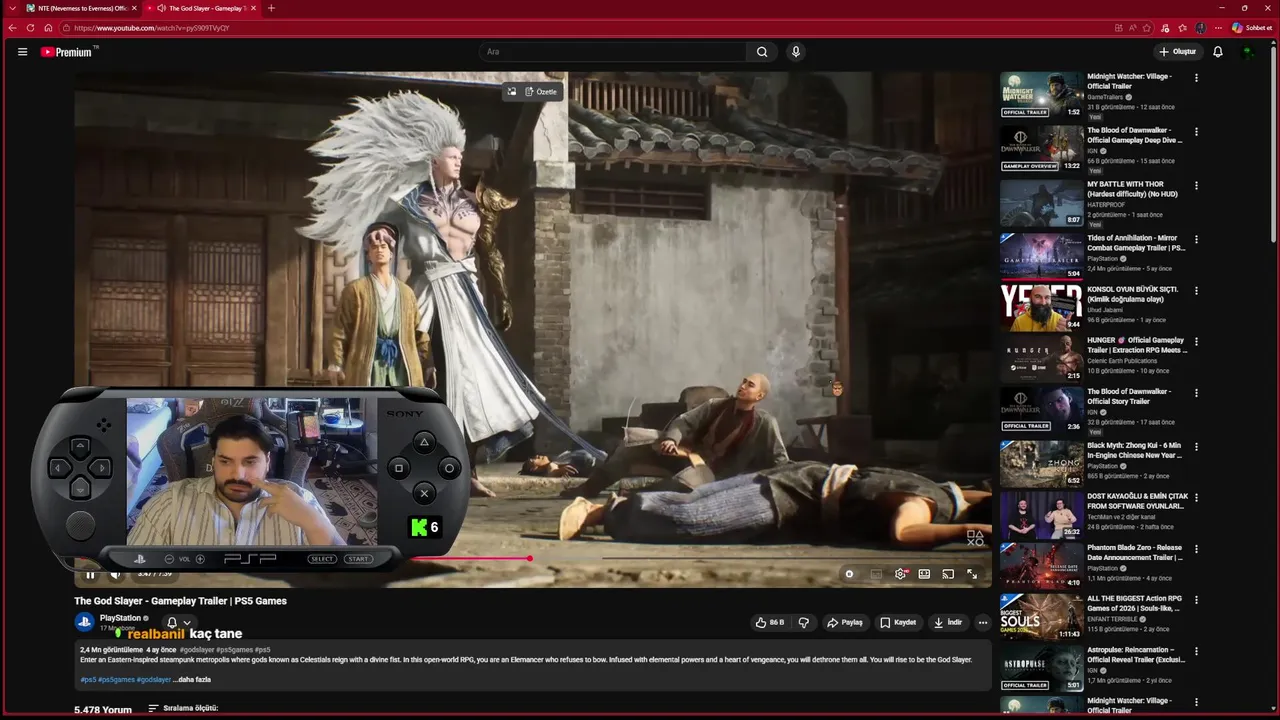Refresh the page
Image resolution: width=1280 pixels, height=720 pixels.
pos(30,28)
